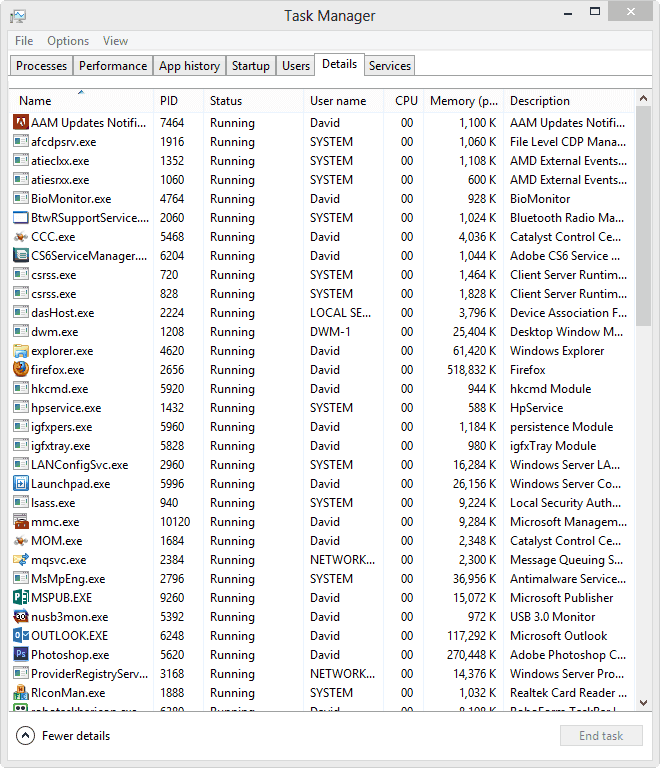Select the dasHost.exe process name
The width and height of the screenshot is (660, 768).
point(63,312)
